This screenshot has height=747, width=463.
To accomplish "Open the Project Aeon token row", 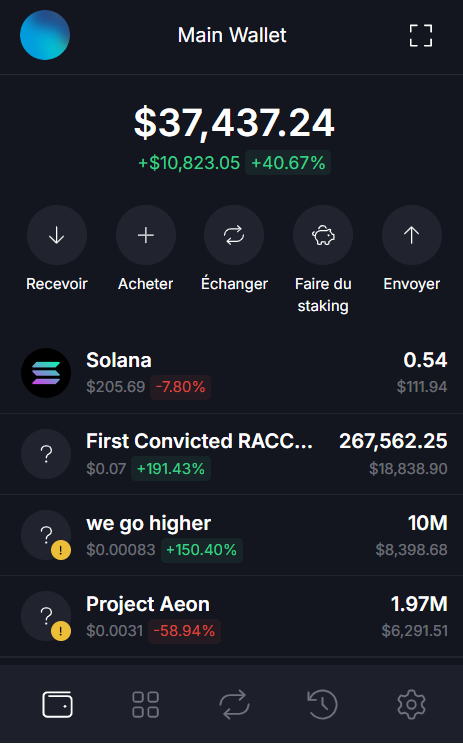I will (232, 616).
